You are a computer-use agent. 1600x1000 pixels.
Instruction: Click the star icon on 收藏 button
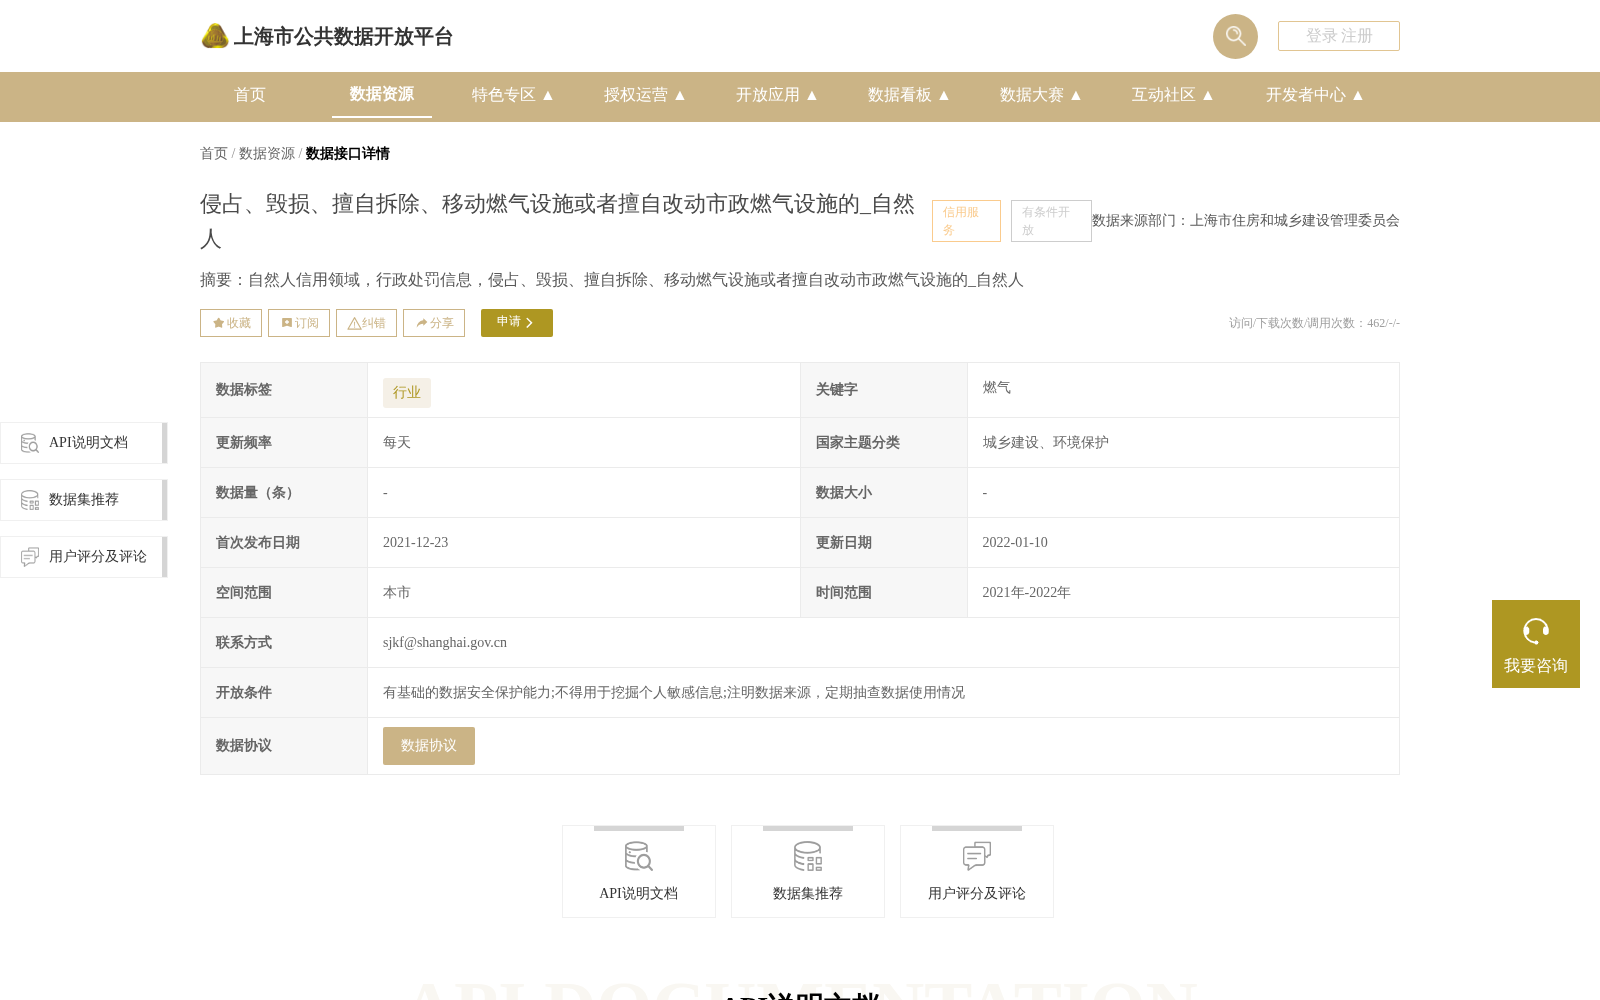(218, 323)
